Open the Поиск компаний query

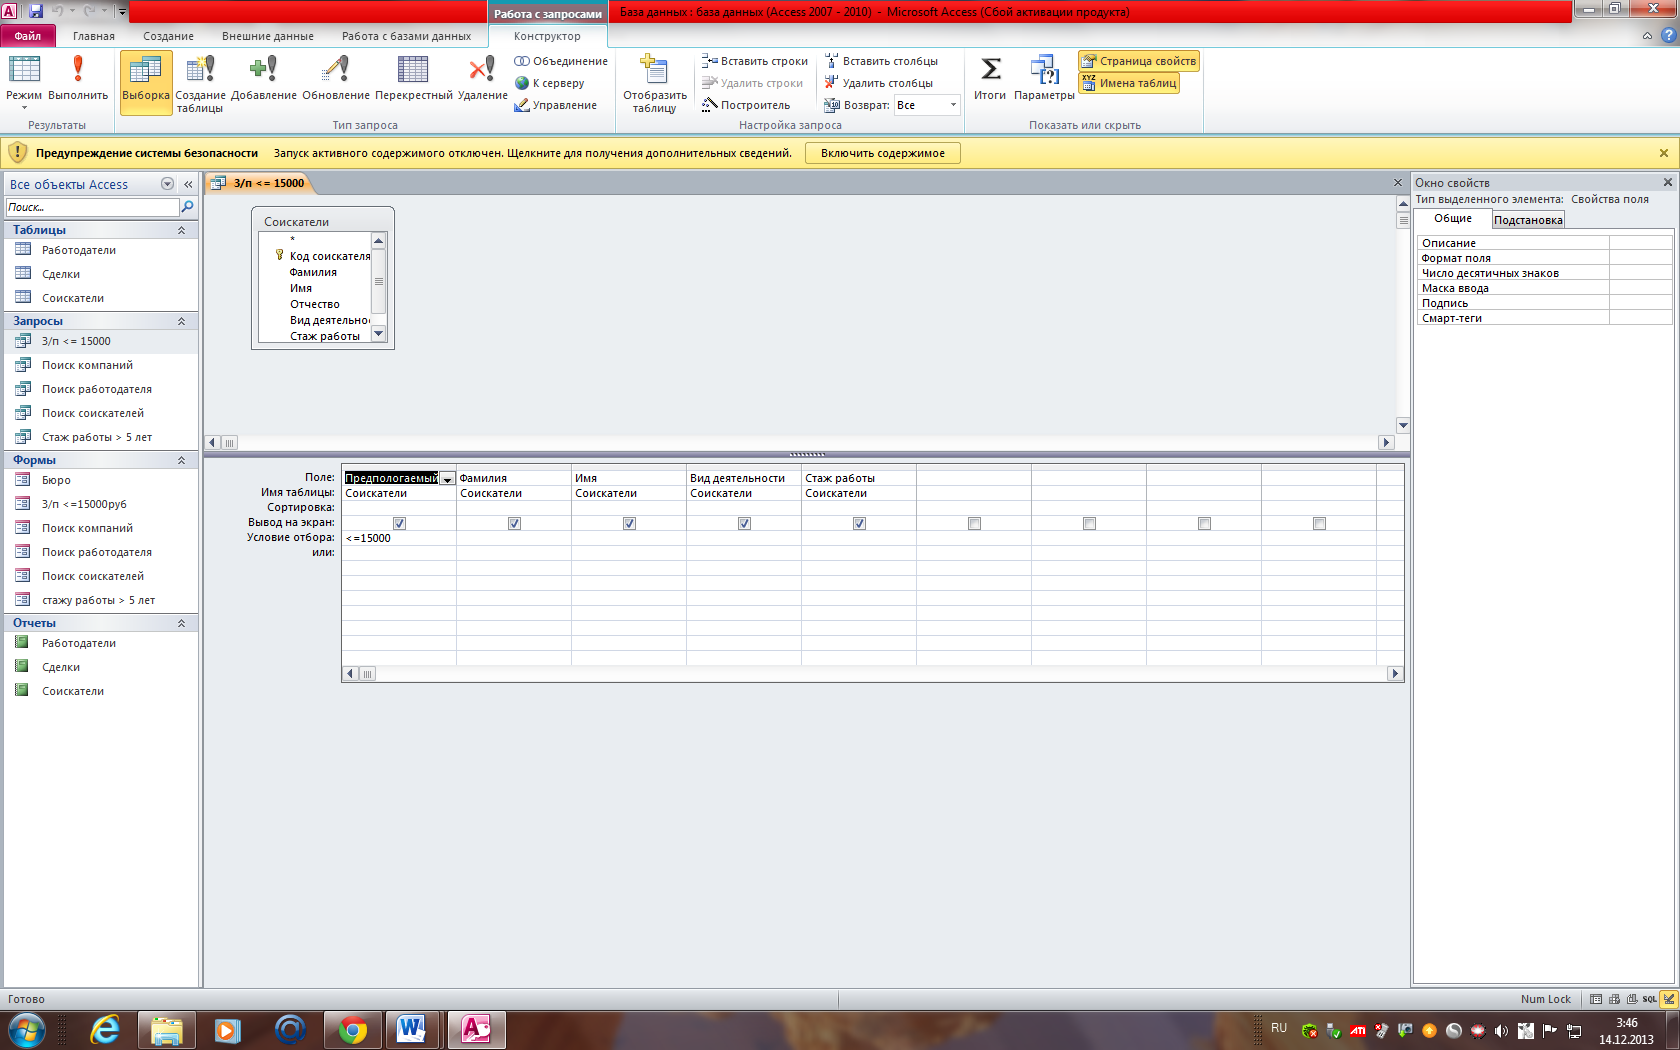pyautogui.click(x=87, y=365)
